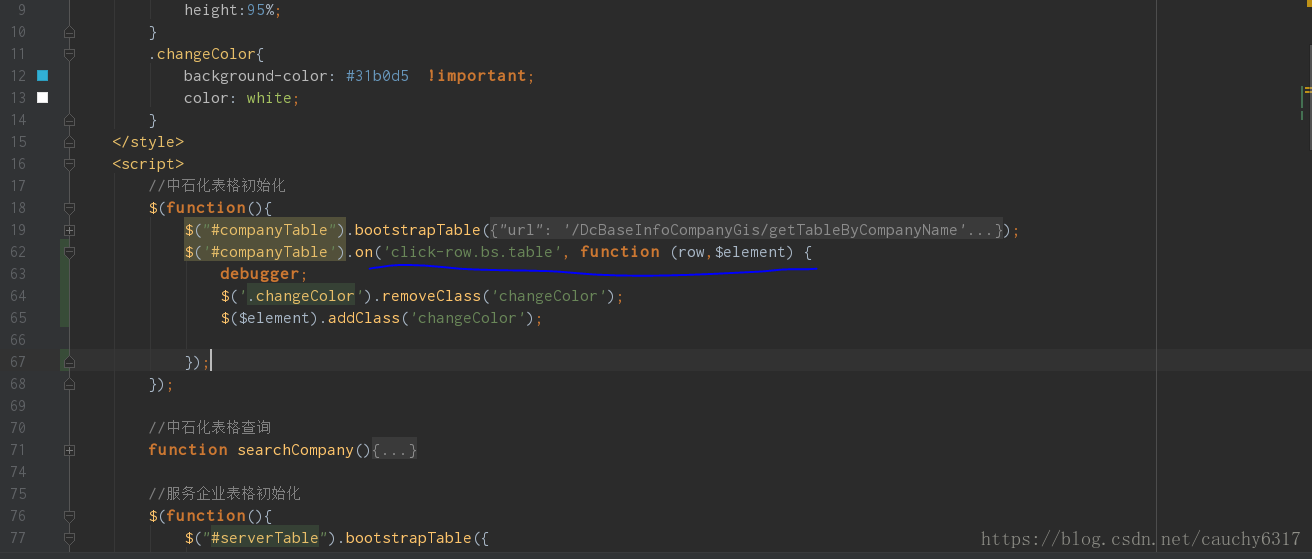Fold the serverTable bootstrapTable call on line 77
Viewport: 1312px width, 559px height.
tap(69, 538)
